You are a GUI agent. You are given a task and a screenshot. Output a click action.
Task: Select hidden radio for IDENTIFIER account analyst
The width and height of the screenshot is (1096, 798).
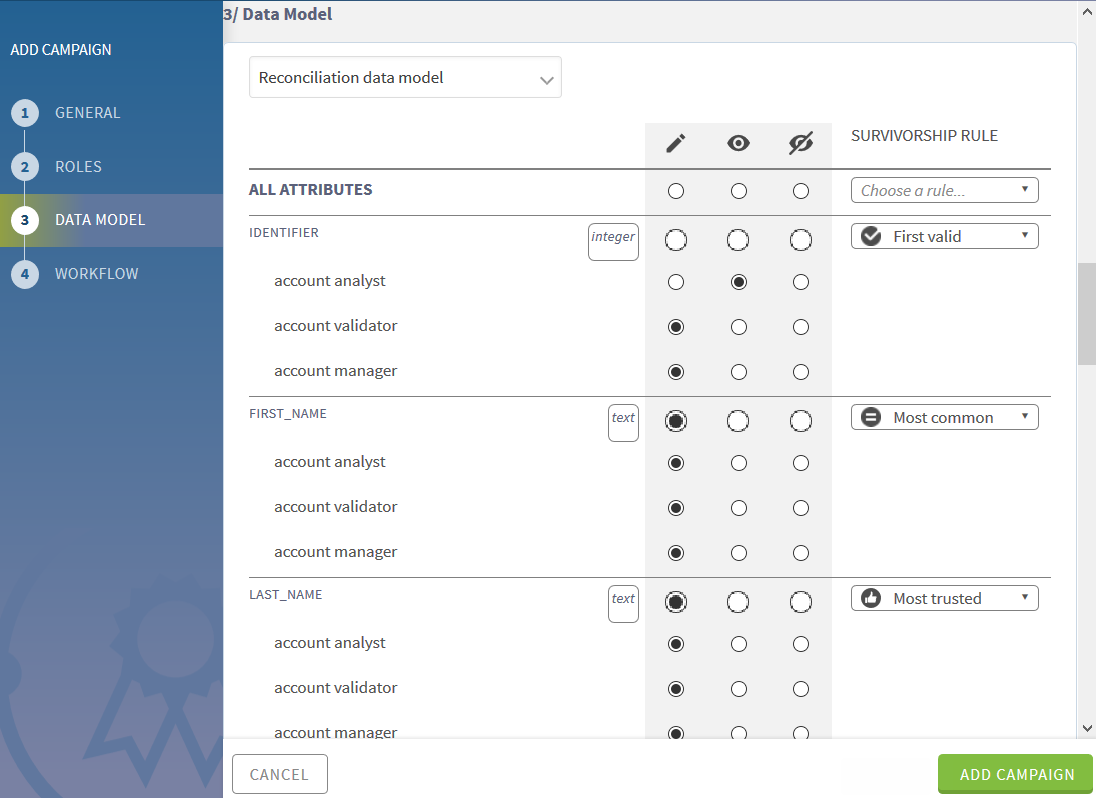(800, 282)
